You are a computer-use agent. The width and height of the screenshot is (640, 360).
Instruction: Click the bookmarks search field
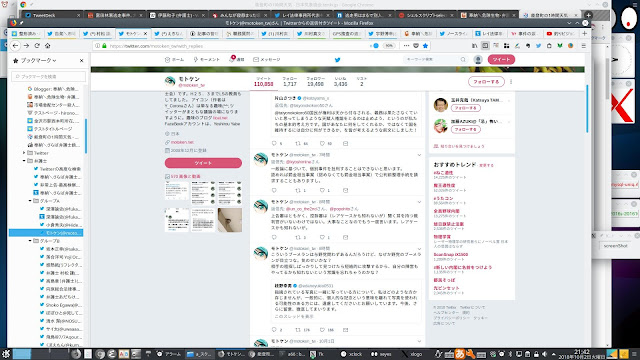click(x=48, y=76)
